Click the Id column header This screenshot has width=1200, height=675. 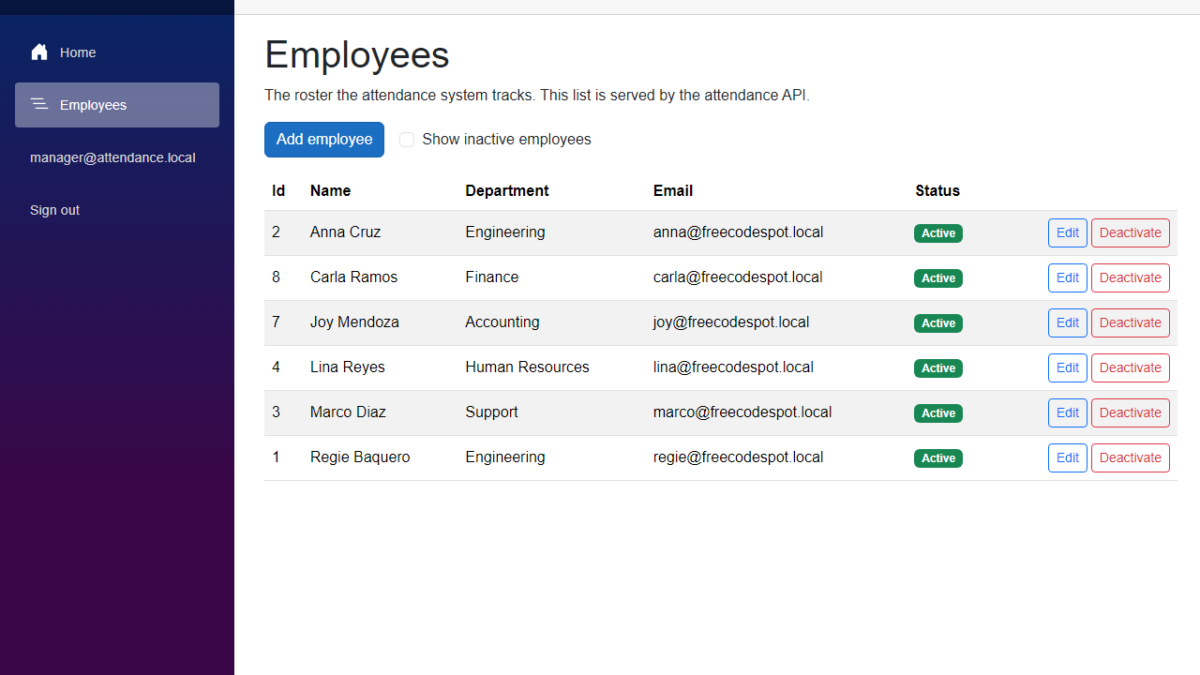tap(278, 190)
